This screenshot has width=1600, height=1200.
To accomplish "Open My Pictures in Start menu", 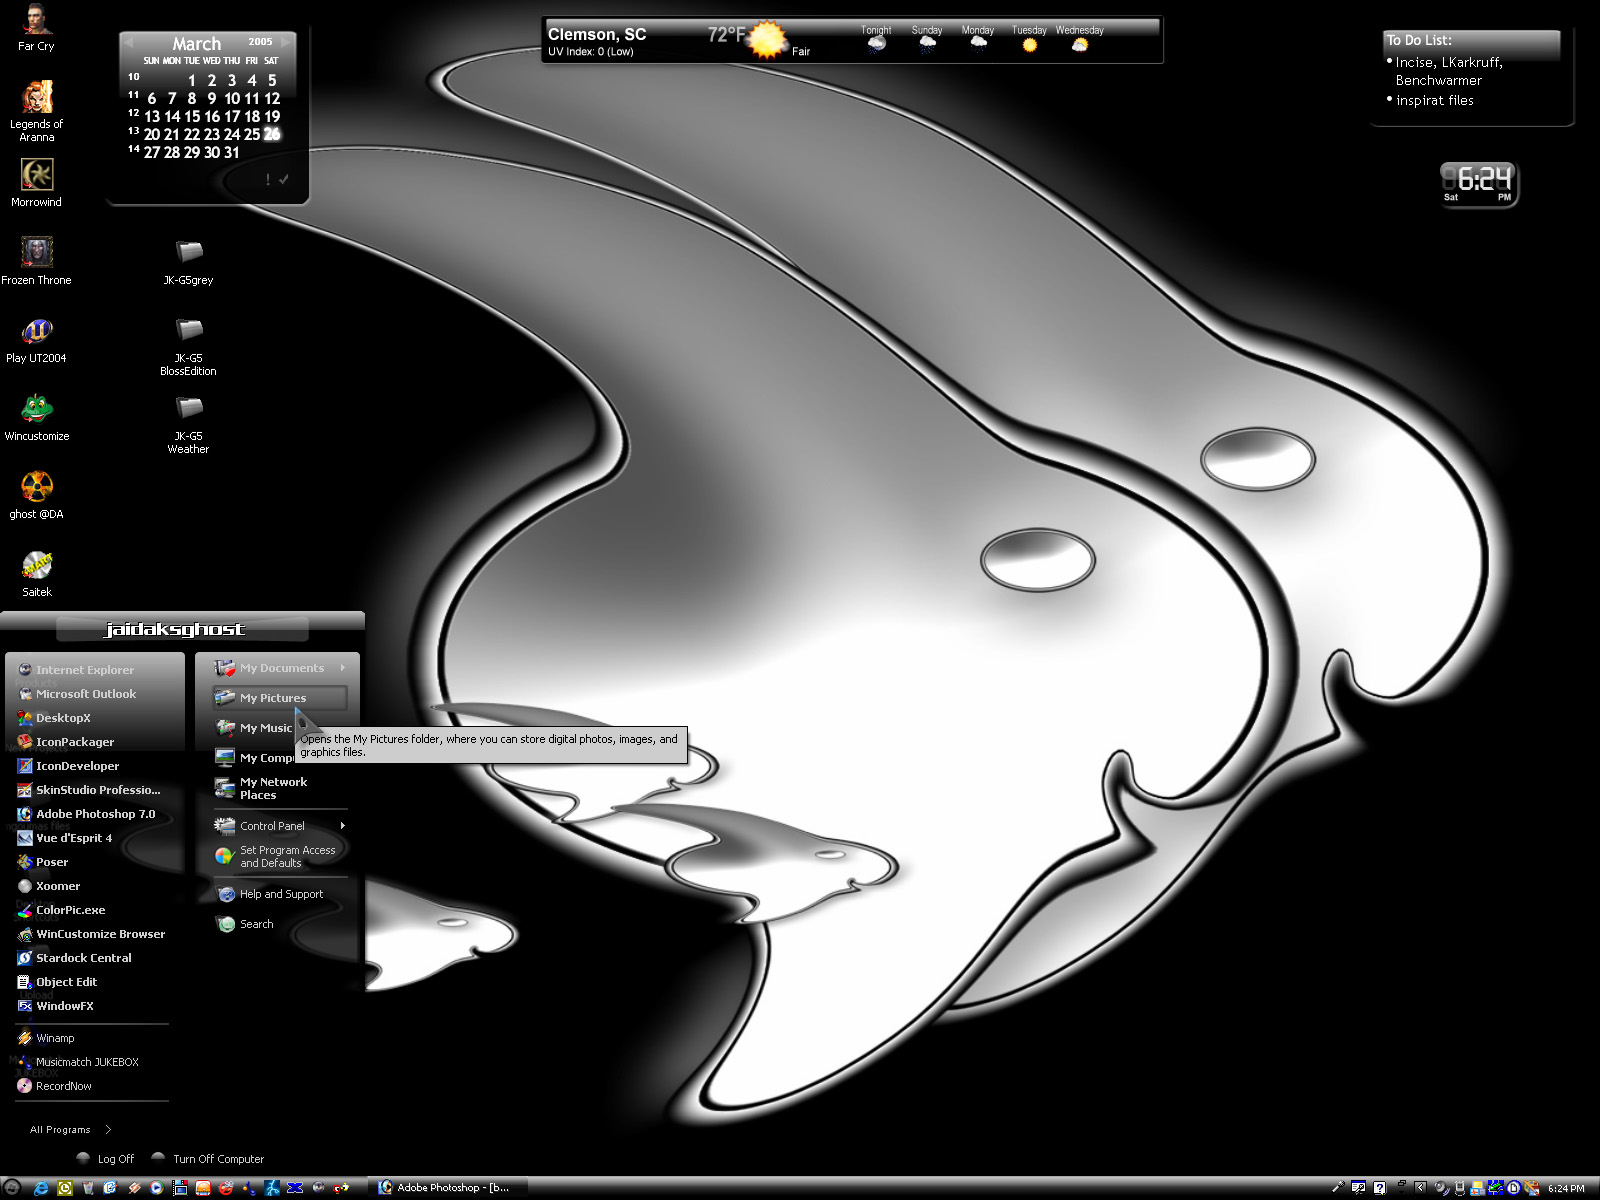I will [280, 698].
